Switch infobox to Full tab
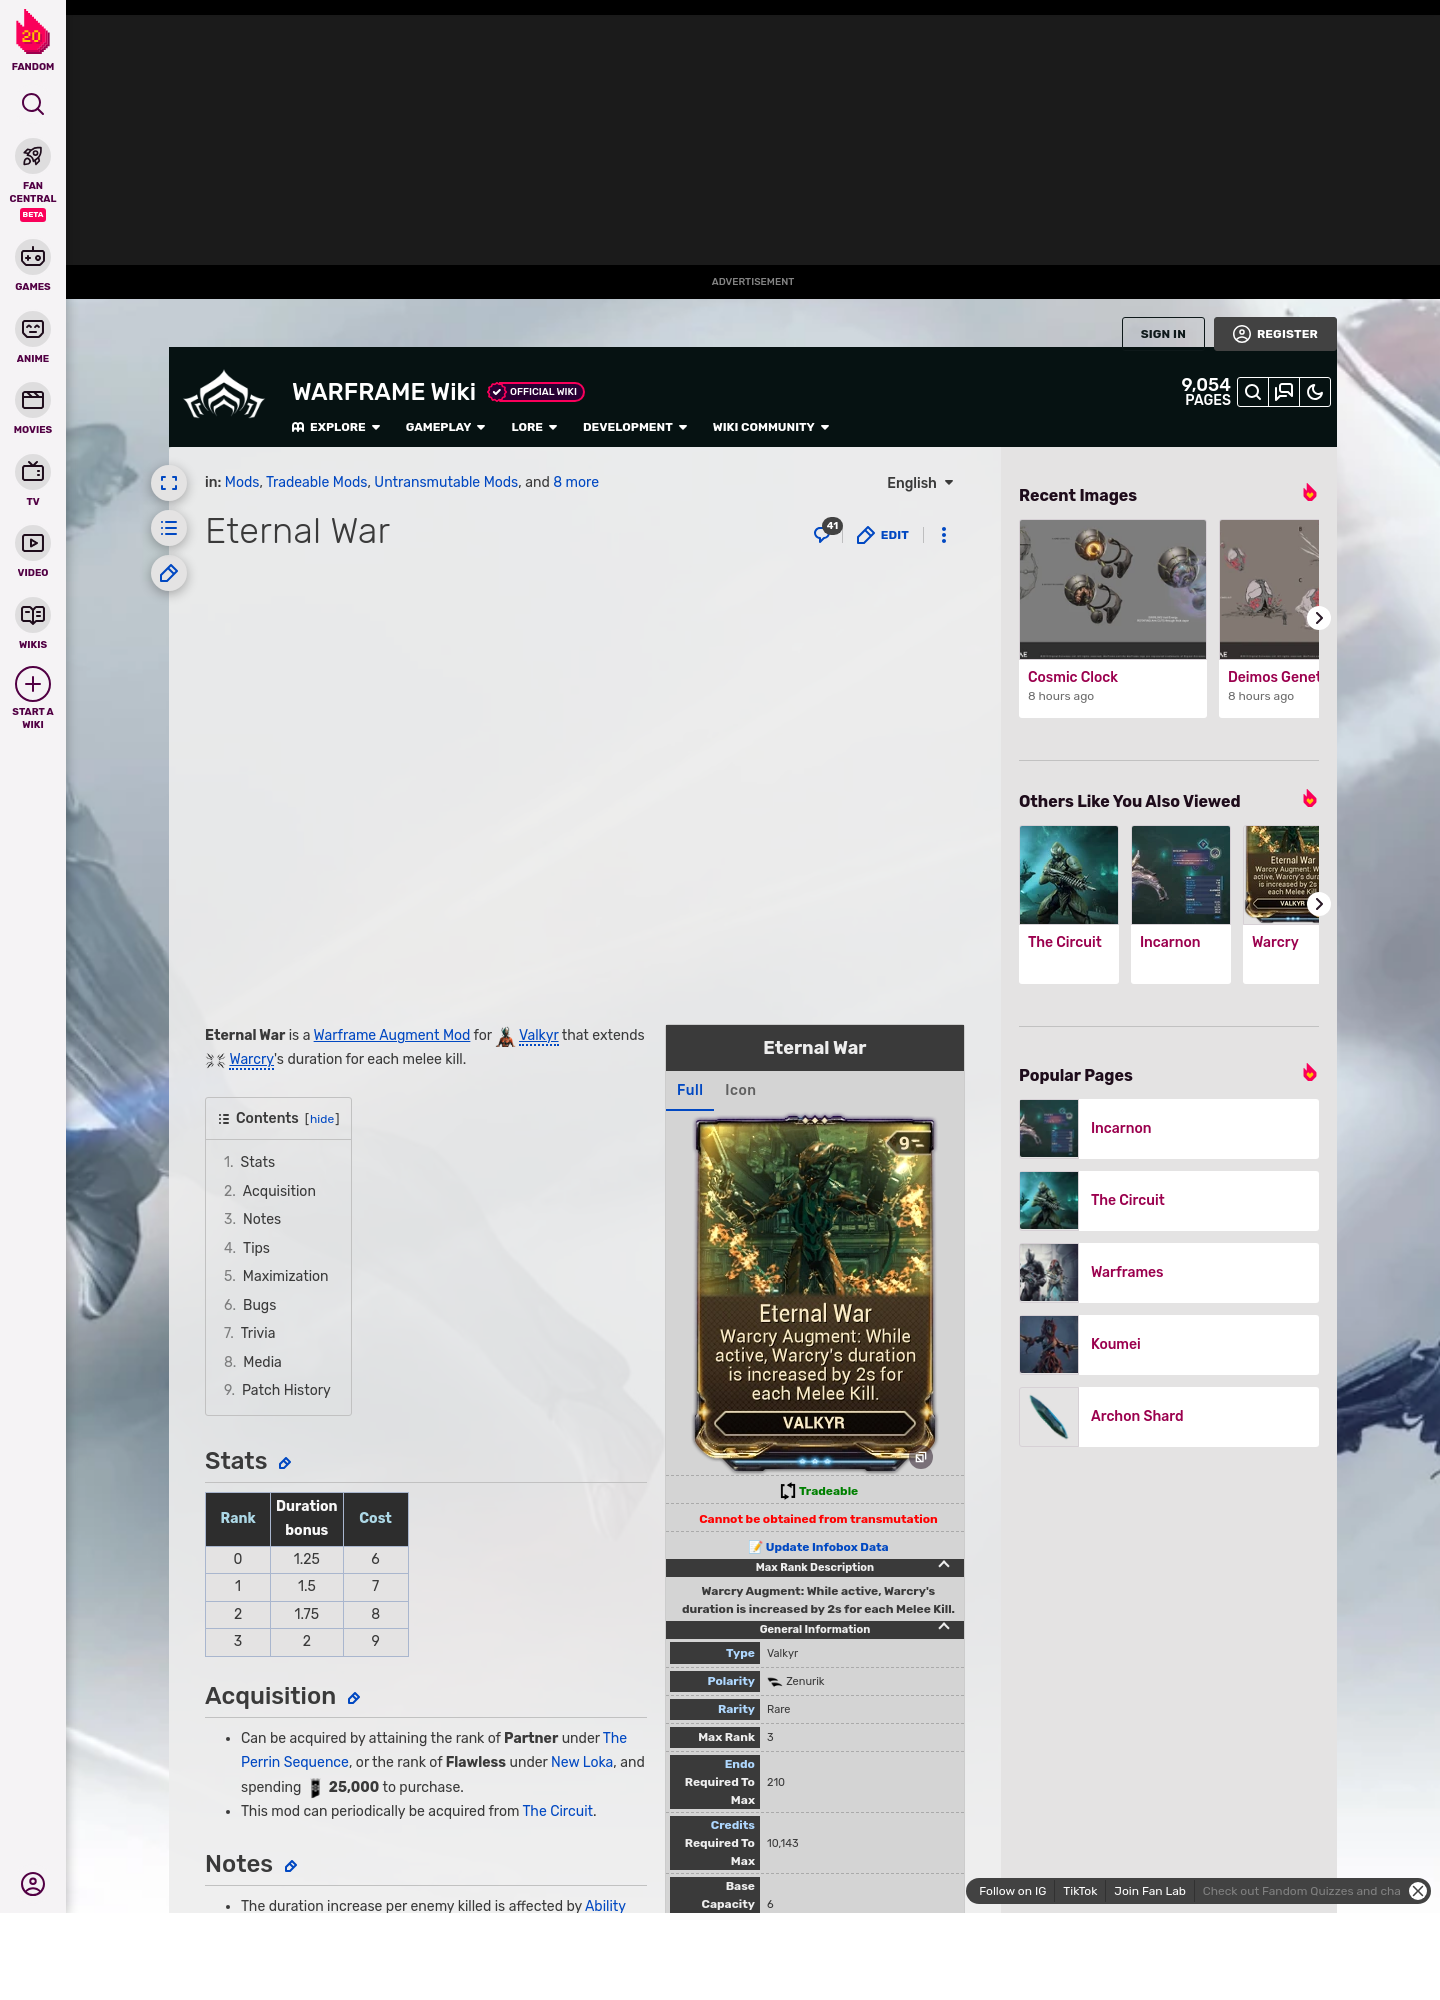Image resolution: width=1440 pixels, height=2000 pixels. pos(690,1090)
